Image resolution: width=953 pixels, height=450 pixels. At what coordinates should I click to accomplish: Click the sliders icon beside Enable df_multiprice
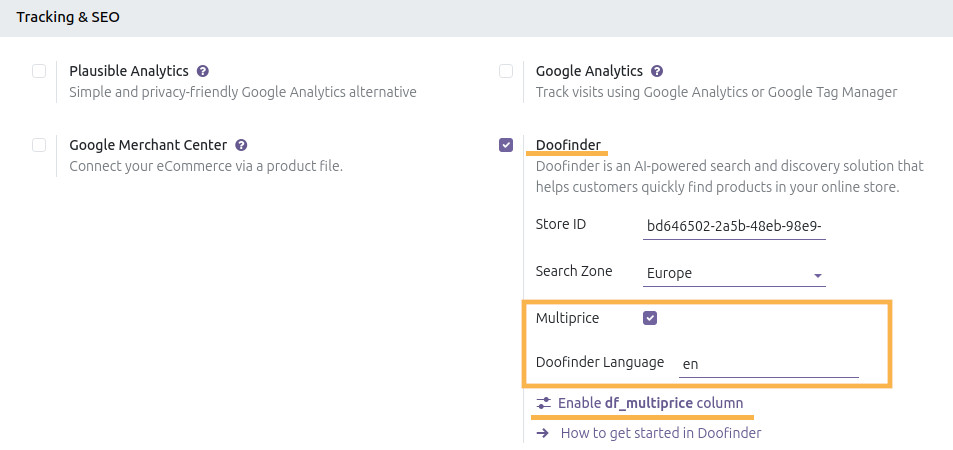(x=543, y=403)
